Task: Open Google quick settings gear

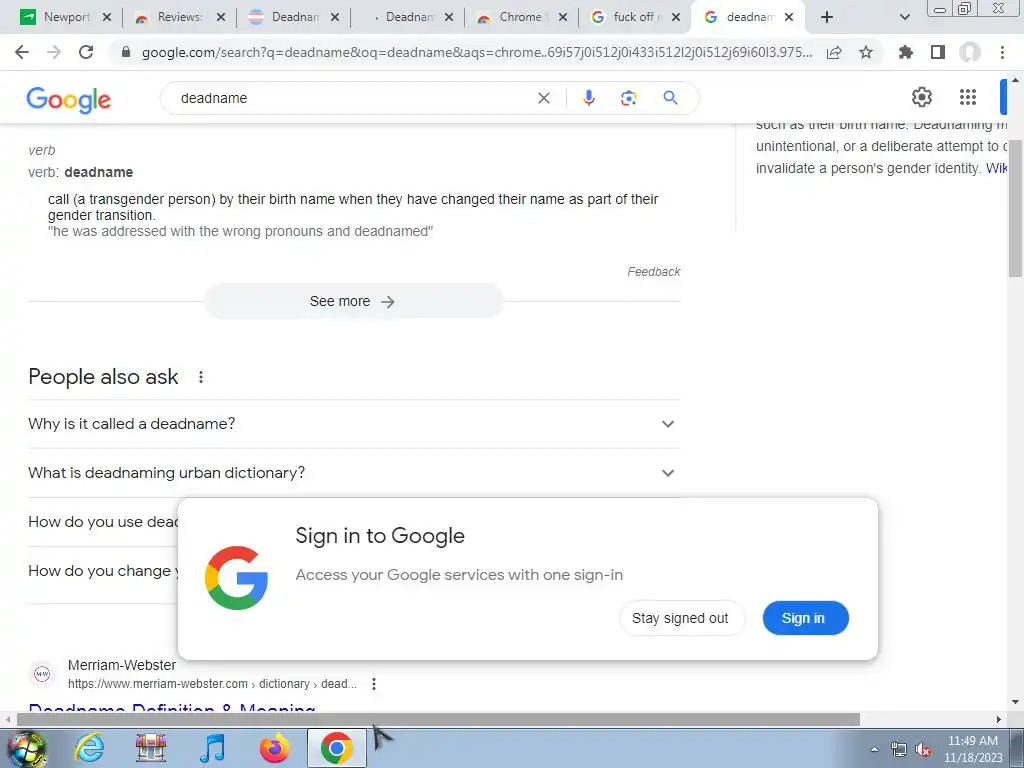Action: [921, 97]
